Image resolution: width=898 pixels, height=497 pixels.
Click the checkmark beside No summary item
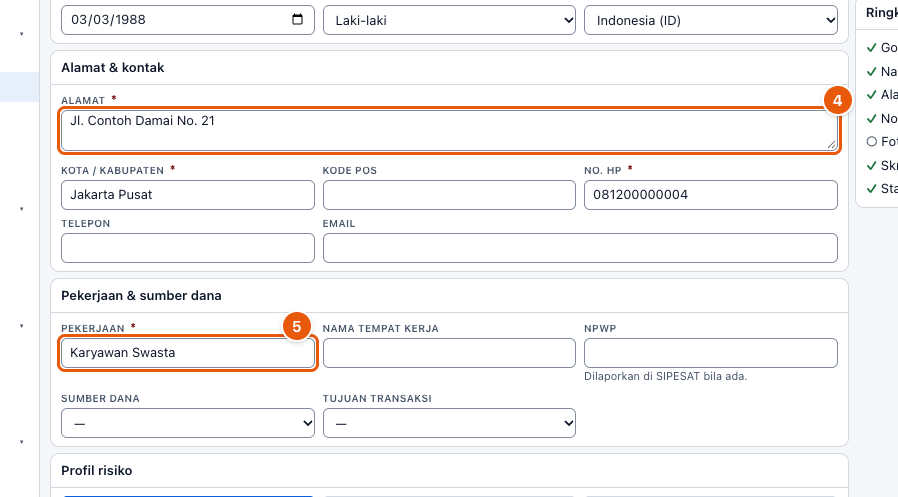(872, 119)
